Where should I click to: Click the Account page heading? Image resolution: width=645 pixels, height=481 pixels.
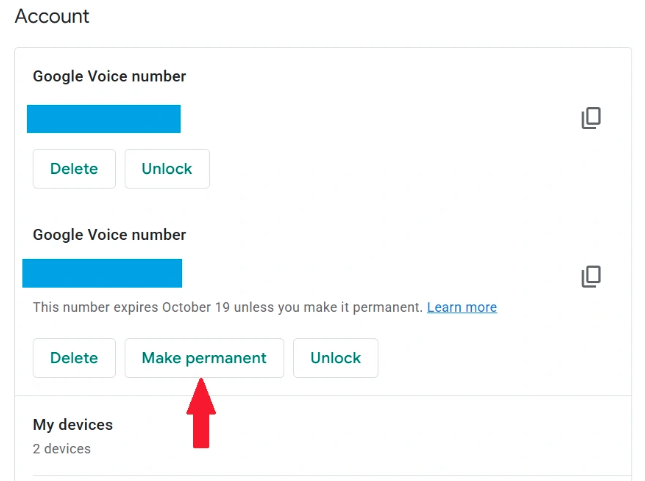pos(52,17)
